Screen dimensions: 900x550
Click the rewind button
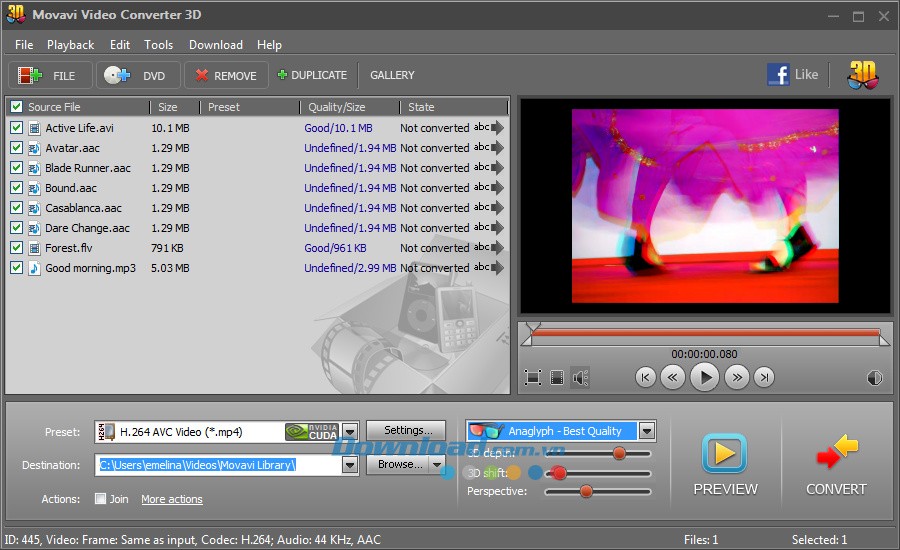pyautogui.click(x=672, y=377)
